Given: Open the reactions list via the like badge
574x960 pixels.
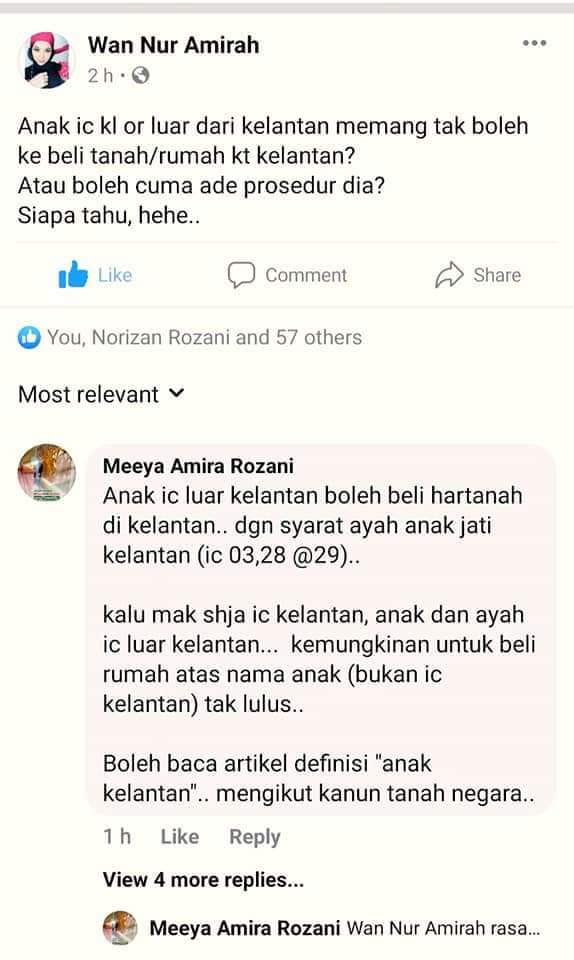Looking at the screenshot, I should pos(29,337).
